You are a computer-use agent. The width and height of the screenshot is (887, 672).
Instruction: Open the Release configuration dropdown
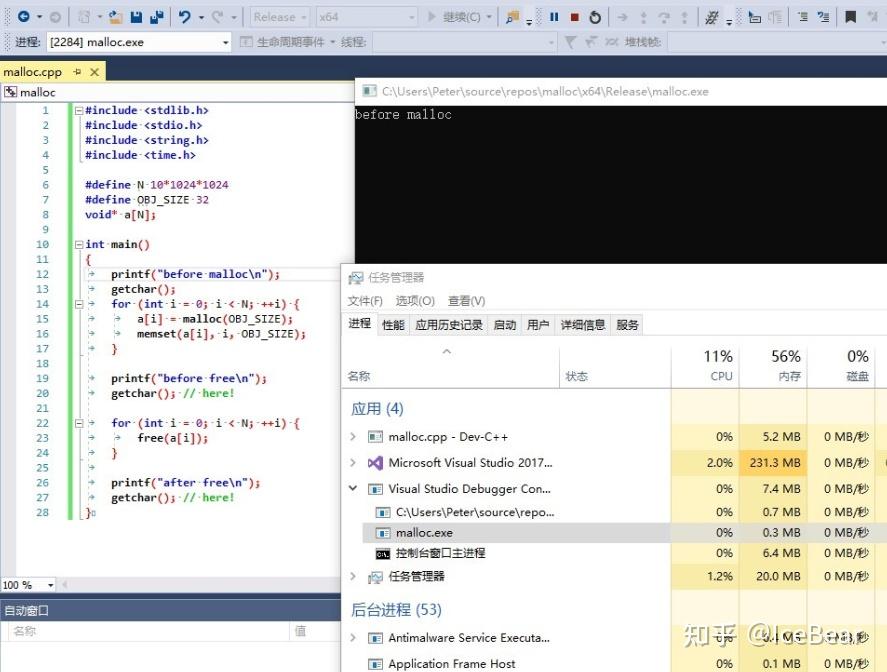(279, 17)
